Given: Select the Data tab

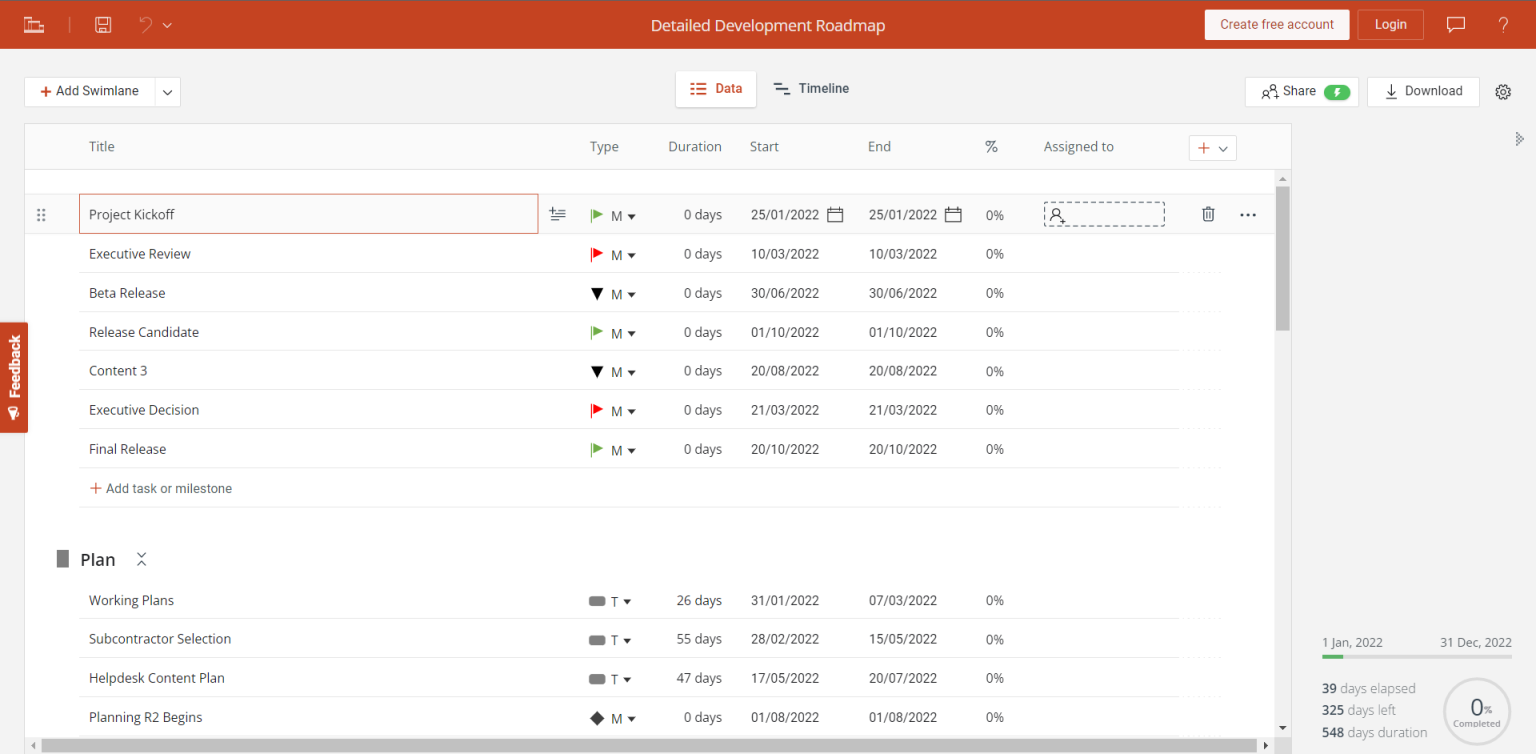Looking at the screenshot, I should 716,89.
